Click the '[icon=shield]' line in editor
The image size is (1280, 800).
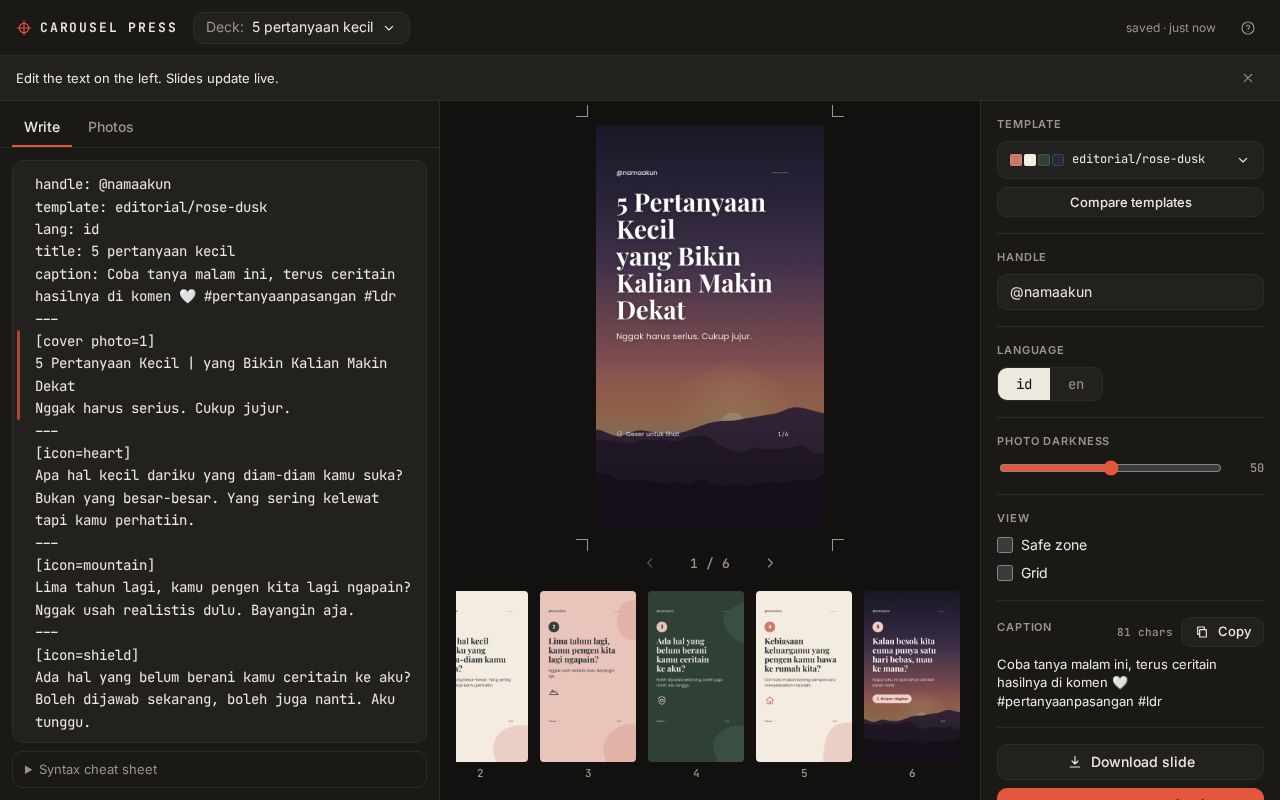[x=87, y=655]
